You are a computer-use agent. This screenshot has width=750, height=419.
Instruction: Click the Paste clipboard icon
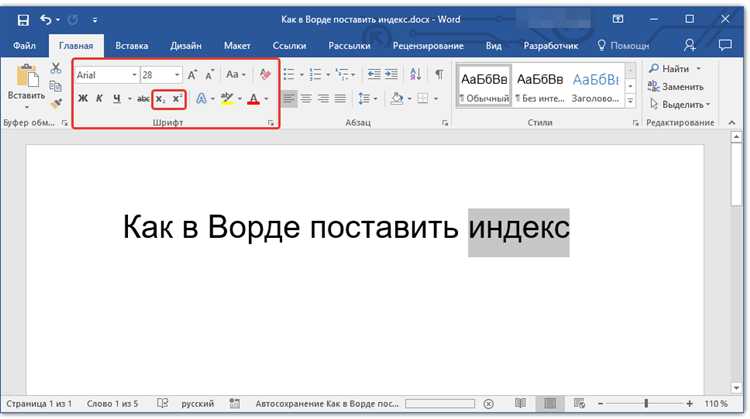(26, 79)
